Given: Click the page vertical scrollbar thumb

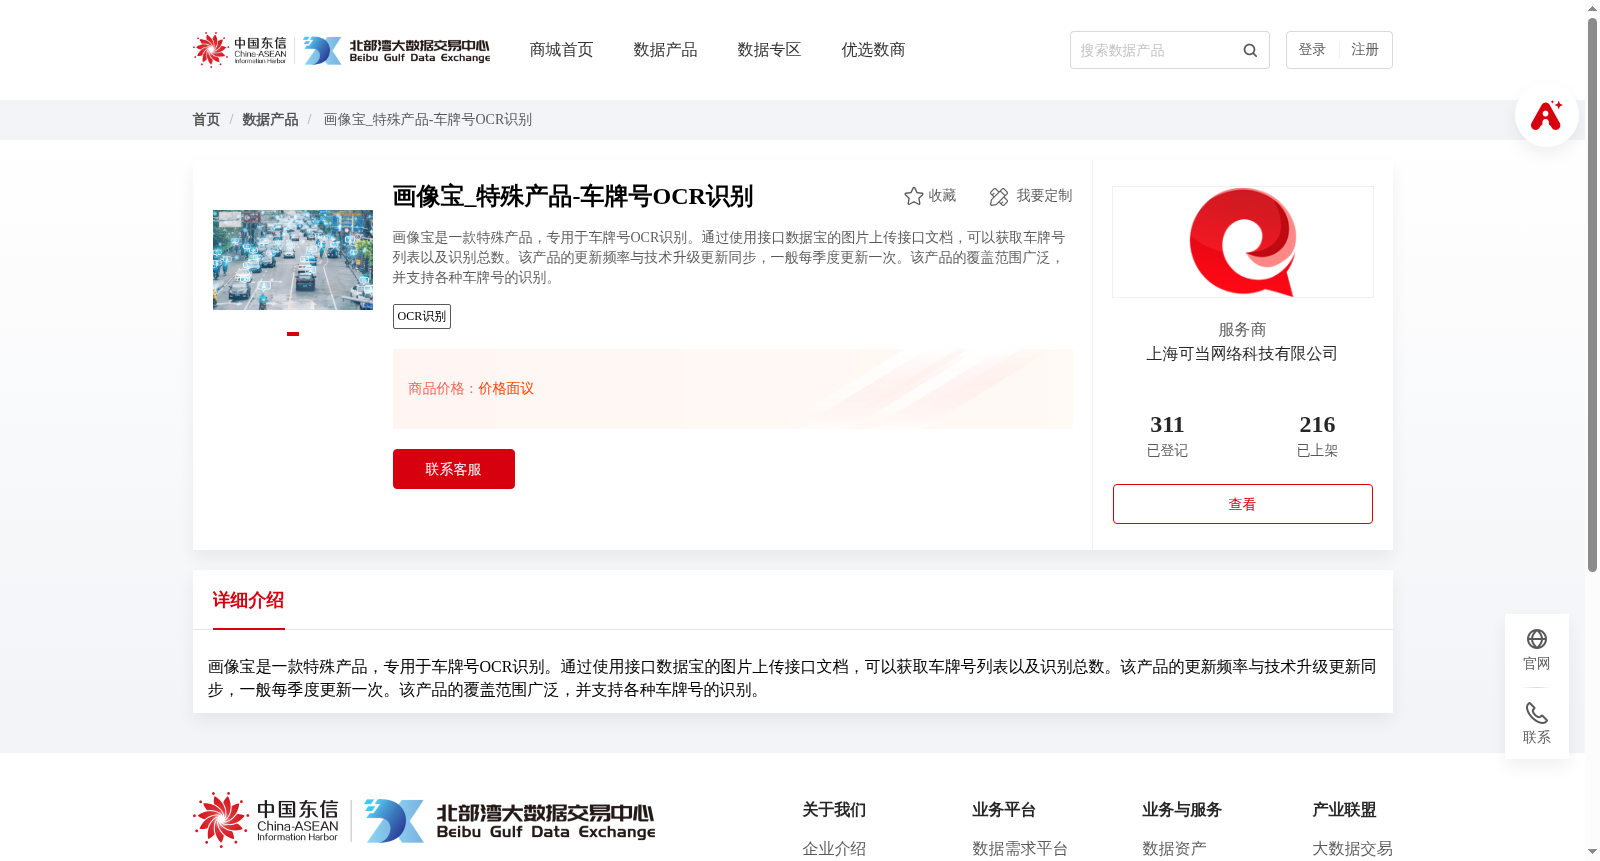Looking at the screenshot, I should click(1592, 295).
